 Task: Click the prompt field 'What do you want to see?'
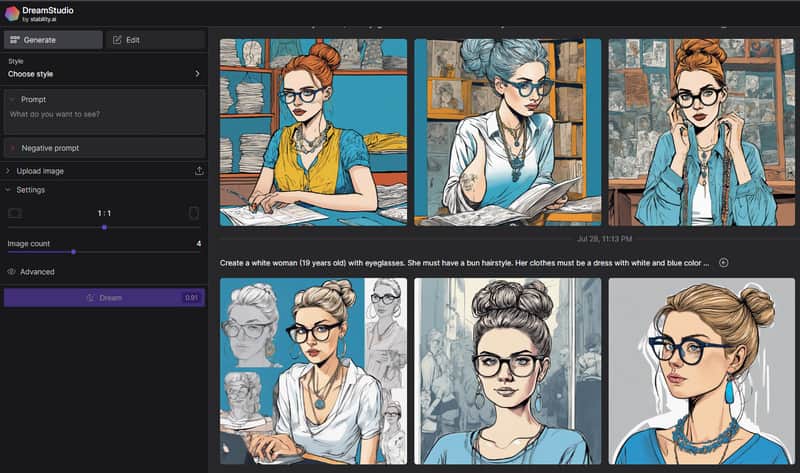(104, 115)
